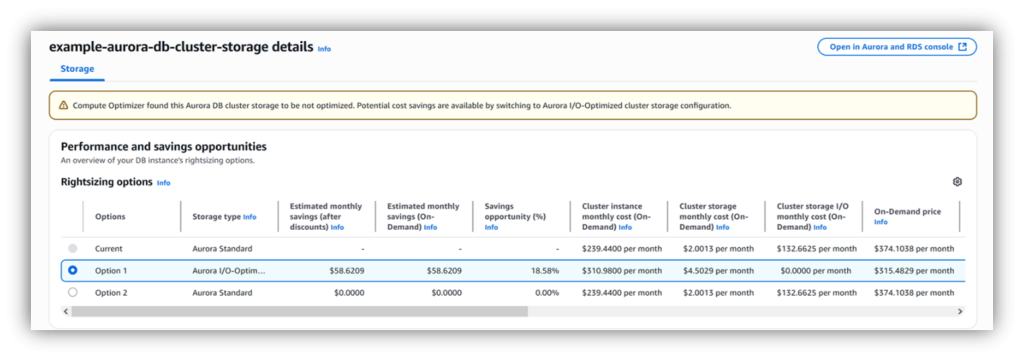Image resolution: width=1024 pixels, height=361 pixels.
Task: Click the warning triangle icon in the alert
Action: pos(63,105)
